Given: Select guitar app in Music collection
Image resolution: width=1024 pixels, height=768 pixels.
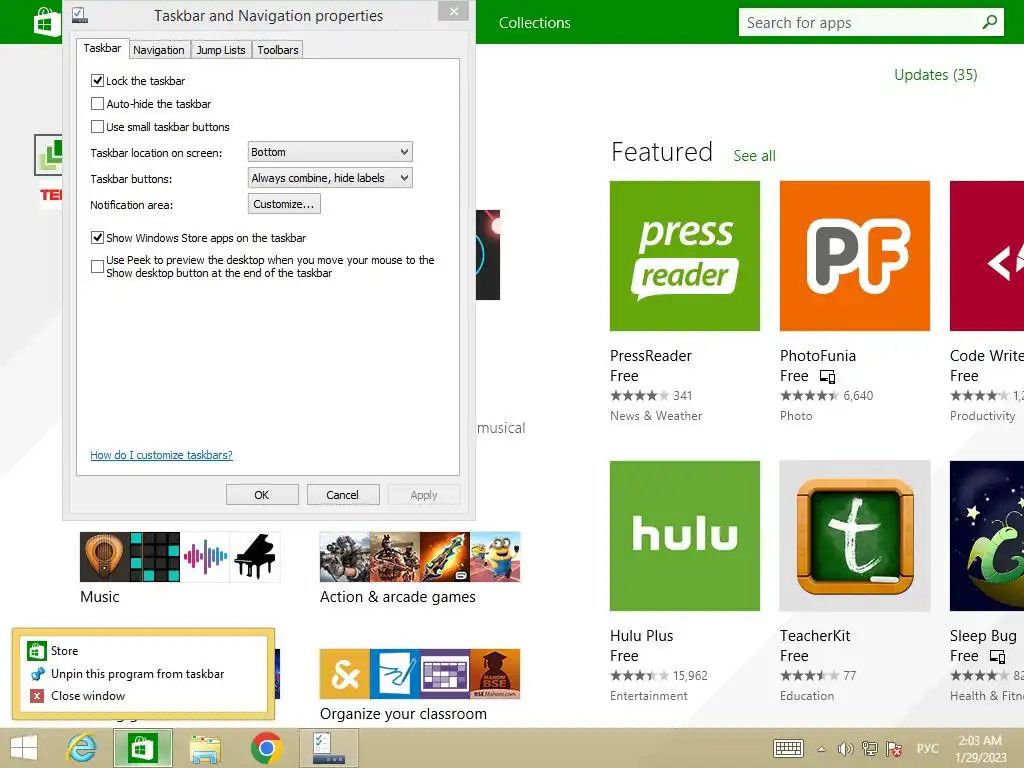Looking at the screenshot, I should point(104,557).
